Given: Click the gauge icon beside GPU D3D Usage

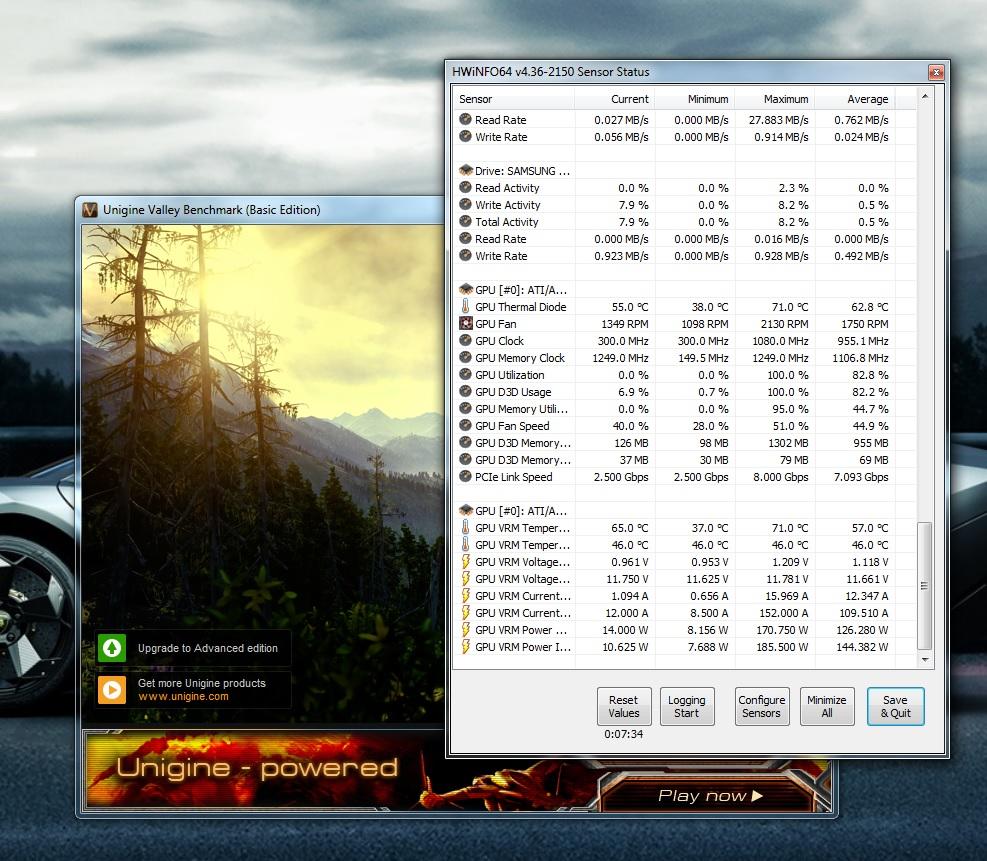Looking at the screenshot, I should [x=465, y=391].
